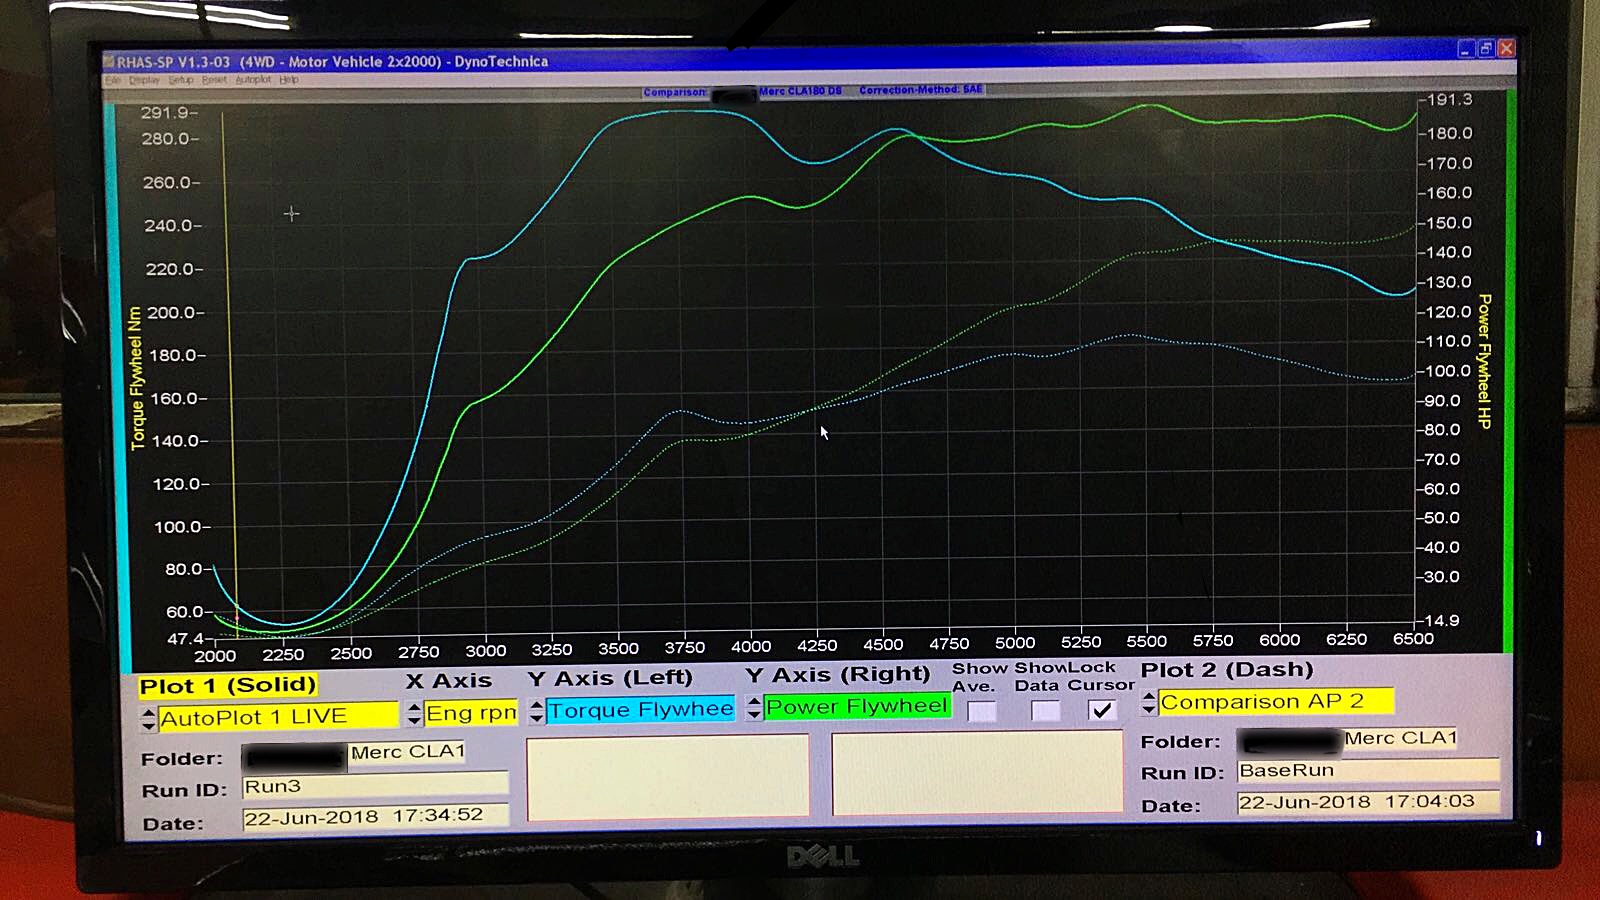Click the 47.4 minimum torque axis value
Screen dimensions: 1600x900
click(186, 639)
